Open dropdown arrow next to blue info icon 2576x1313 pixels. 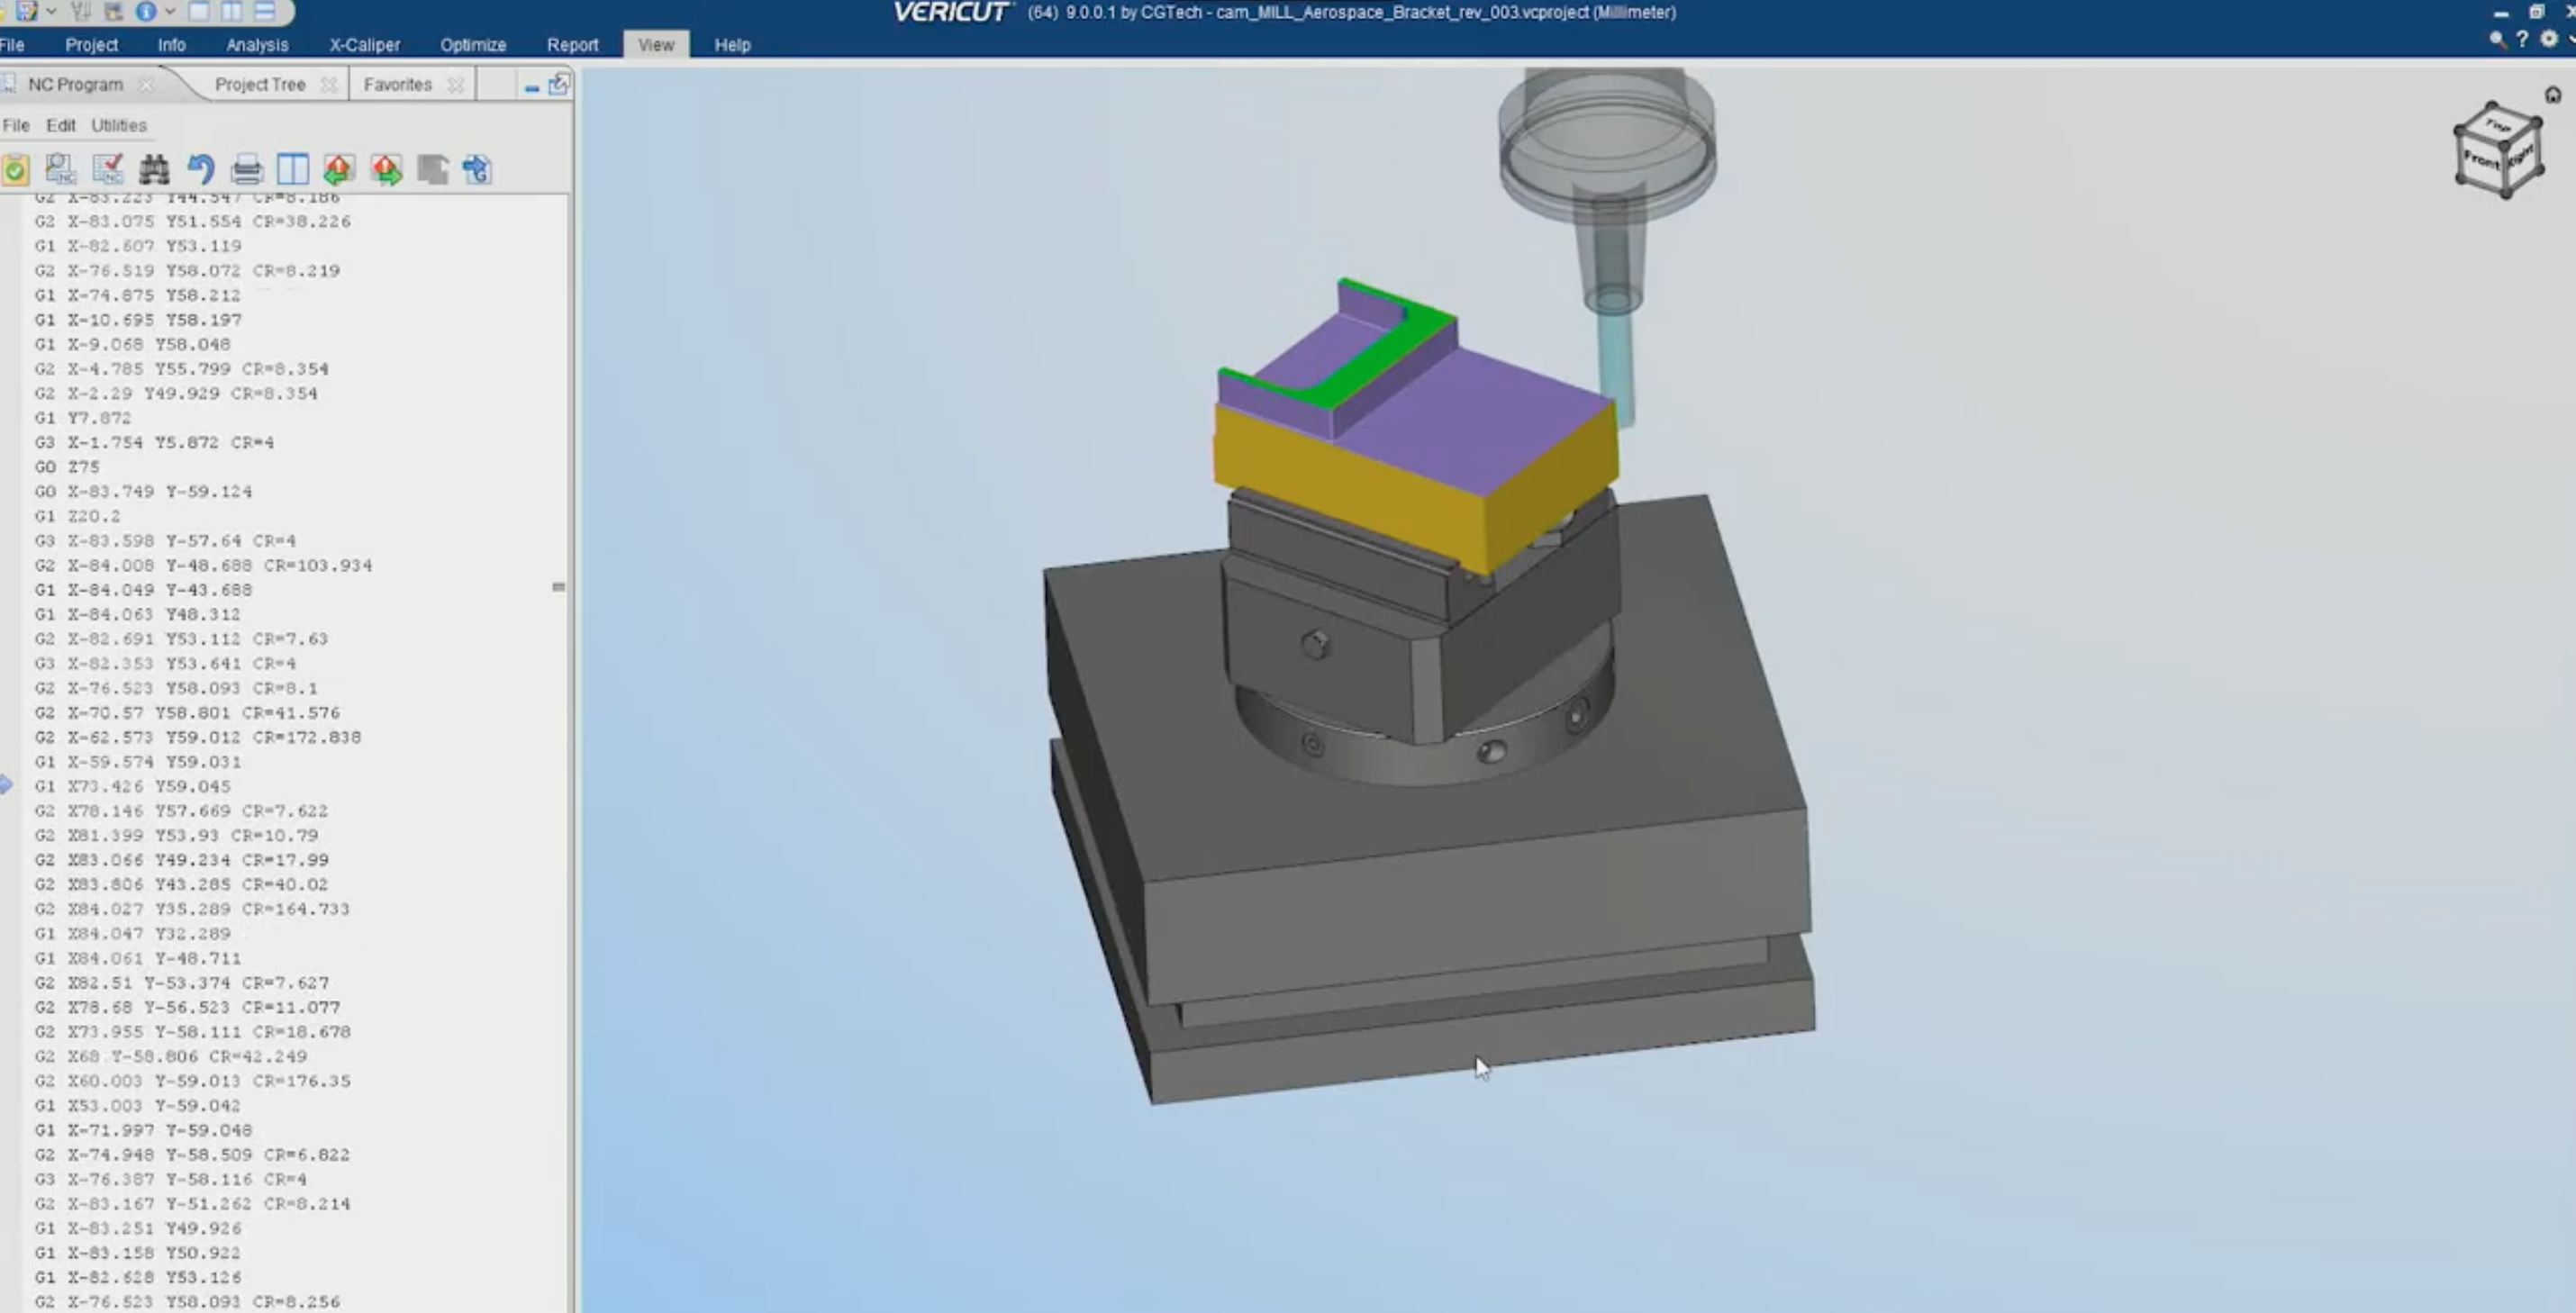[171, 12]
